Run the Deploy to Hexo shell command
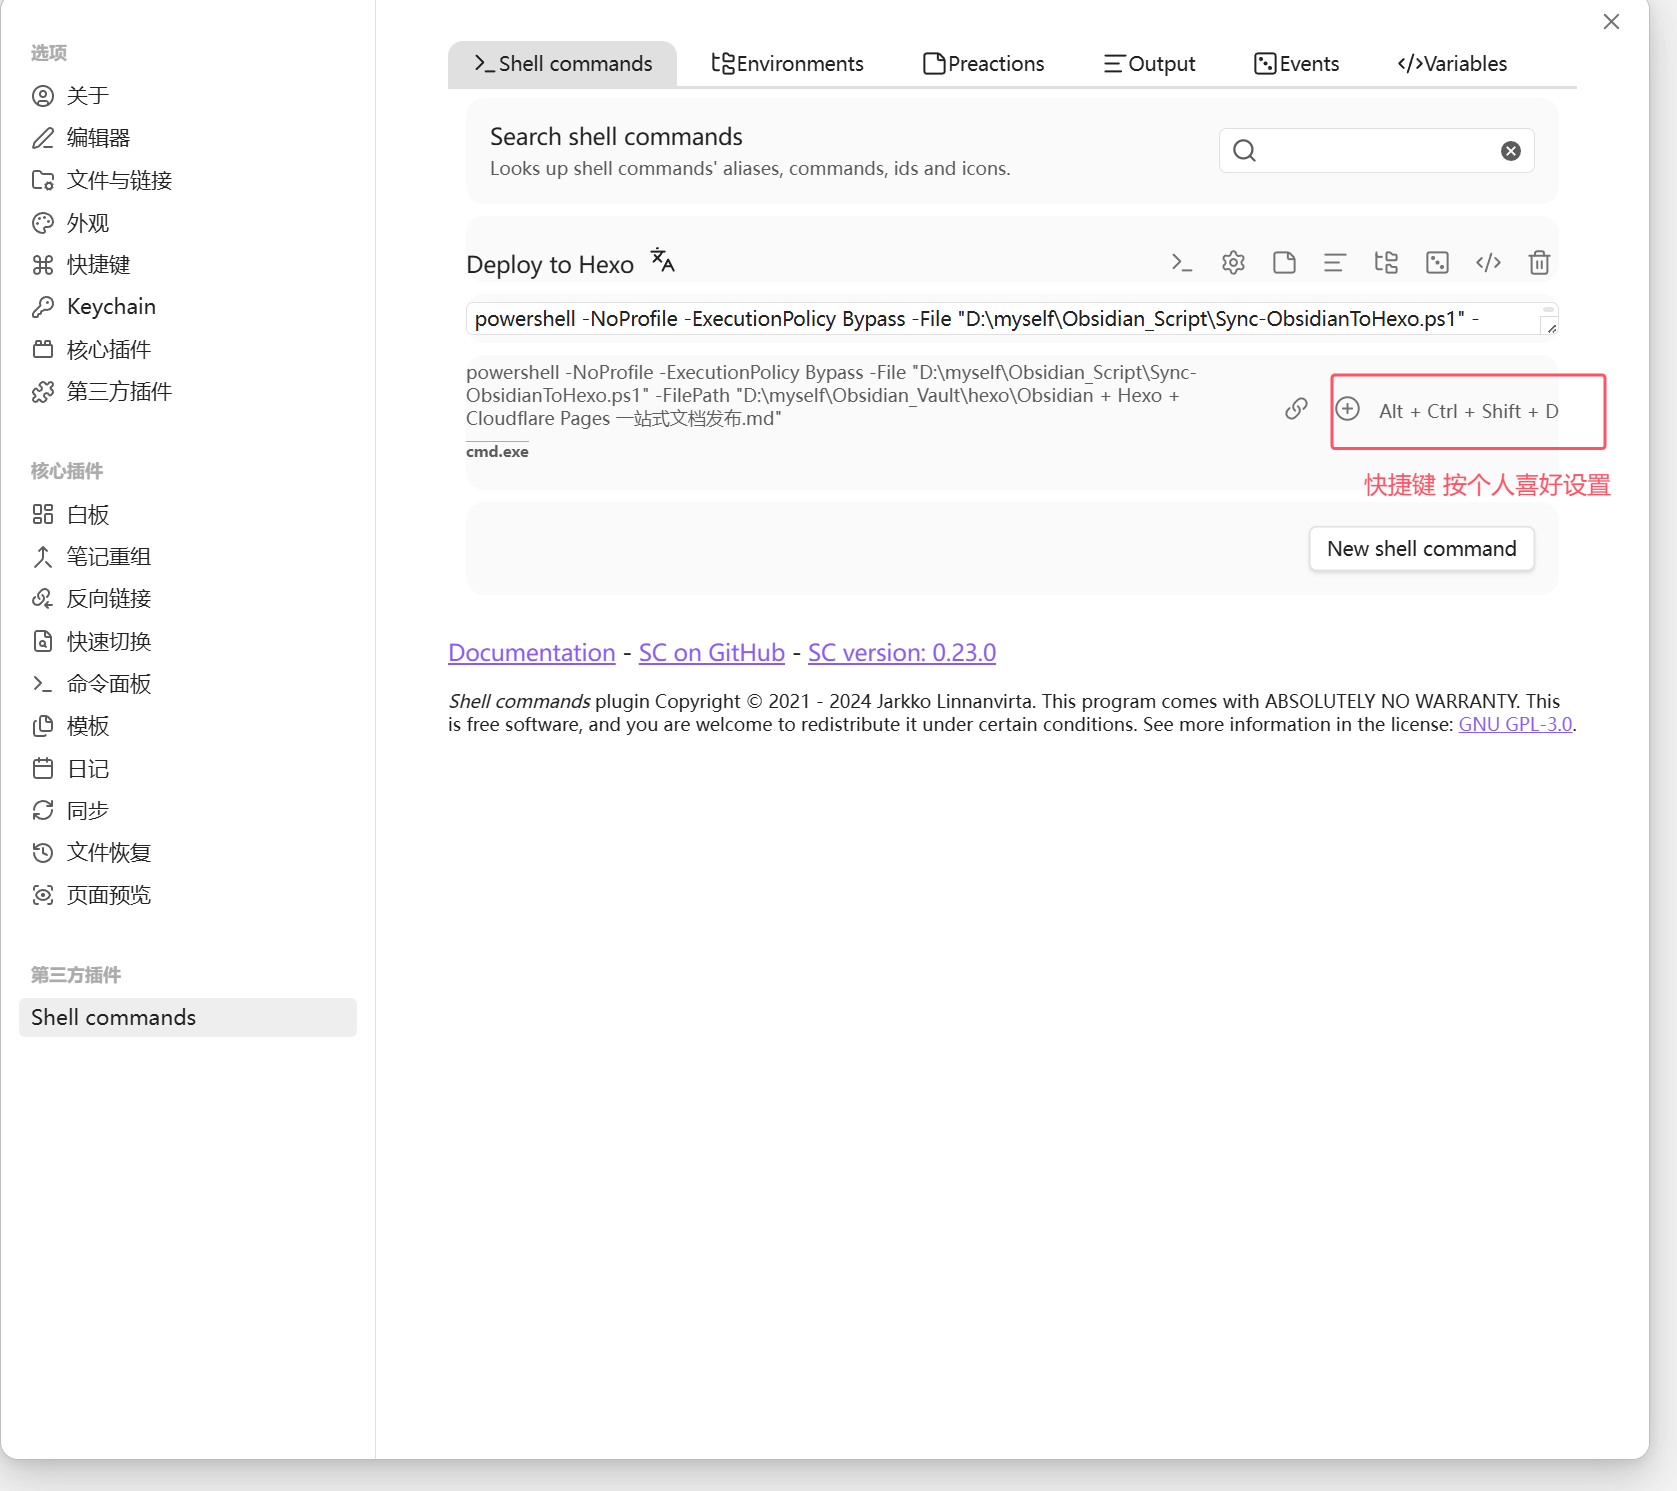 (x=1181, y=263)
